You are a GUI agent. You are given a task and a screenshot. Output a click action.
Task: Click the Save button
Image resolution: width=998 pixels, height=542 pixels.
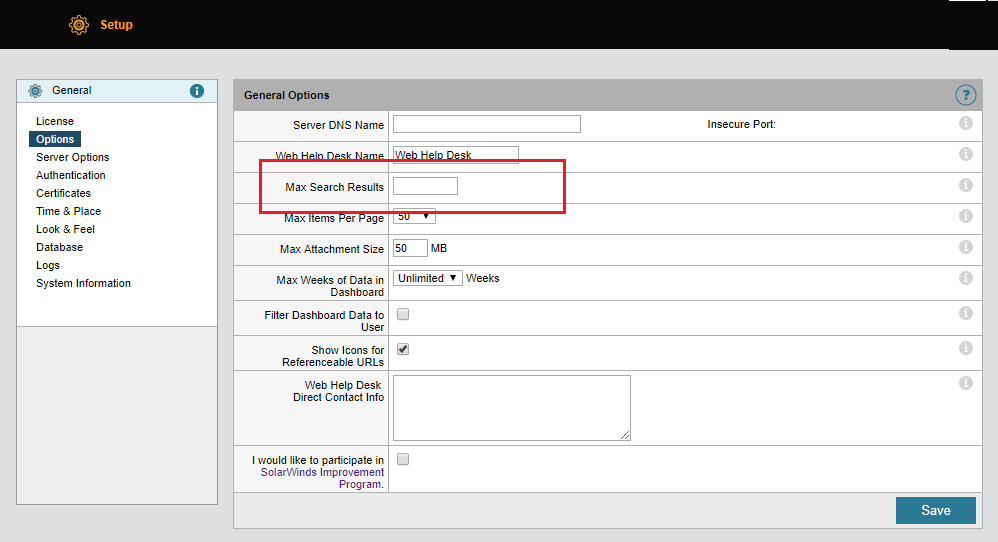936,510
